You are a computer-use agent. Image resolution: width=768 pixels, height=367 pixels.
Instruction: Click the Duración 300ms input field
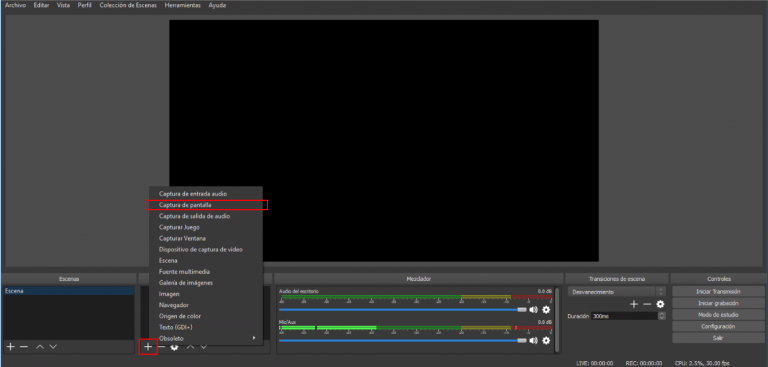tap(624, 316)
